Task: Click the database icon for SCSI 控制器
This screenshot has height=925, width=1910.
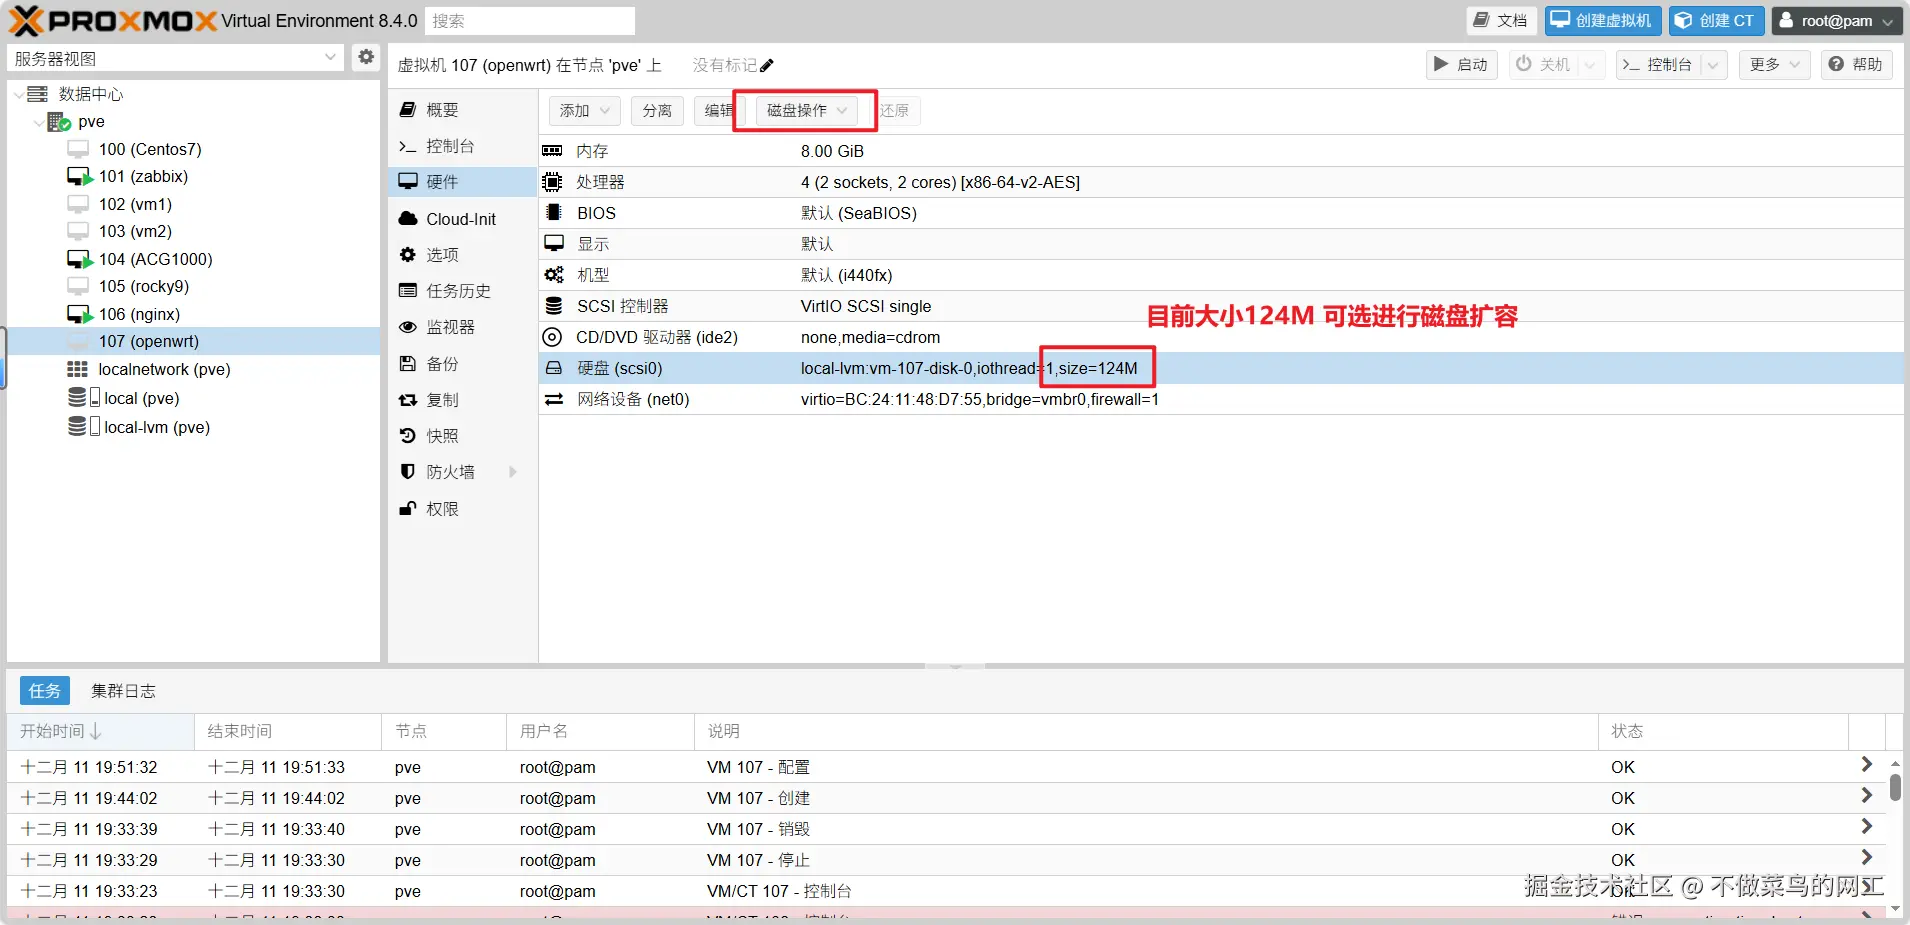Action: (x=553, y=306)
